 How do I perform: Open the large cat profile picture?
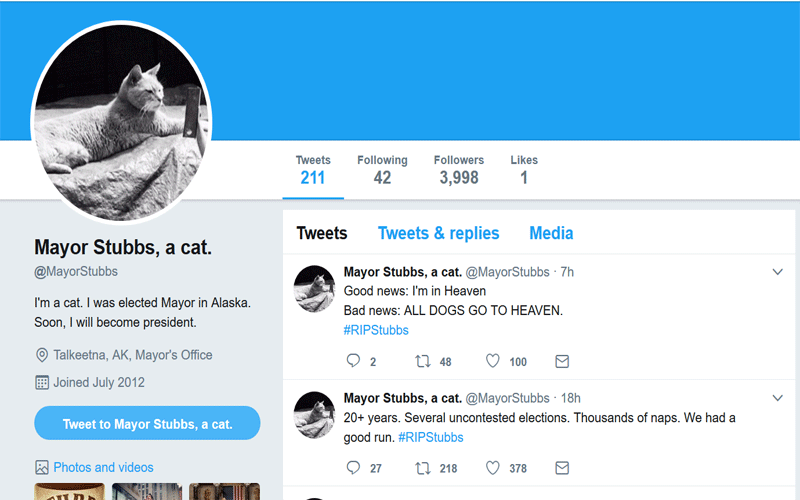click(120, 120)
